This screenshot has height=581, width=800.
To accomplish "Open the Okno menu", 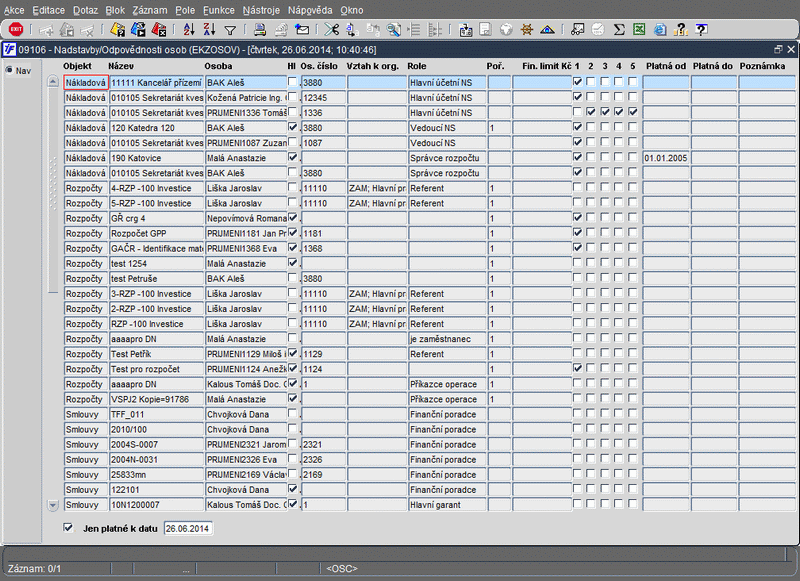I will pyautogui.click(x=352, y=10).
